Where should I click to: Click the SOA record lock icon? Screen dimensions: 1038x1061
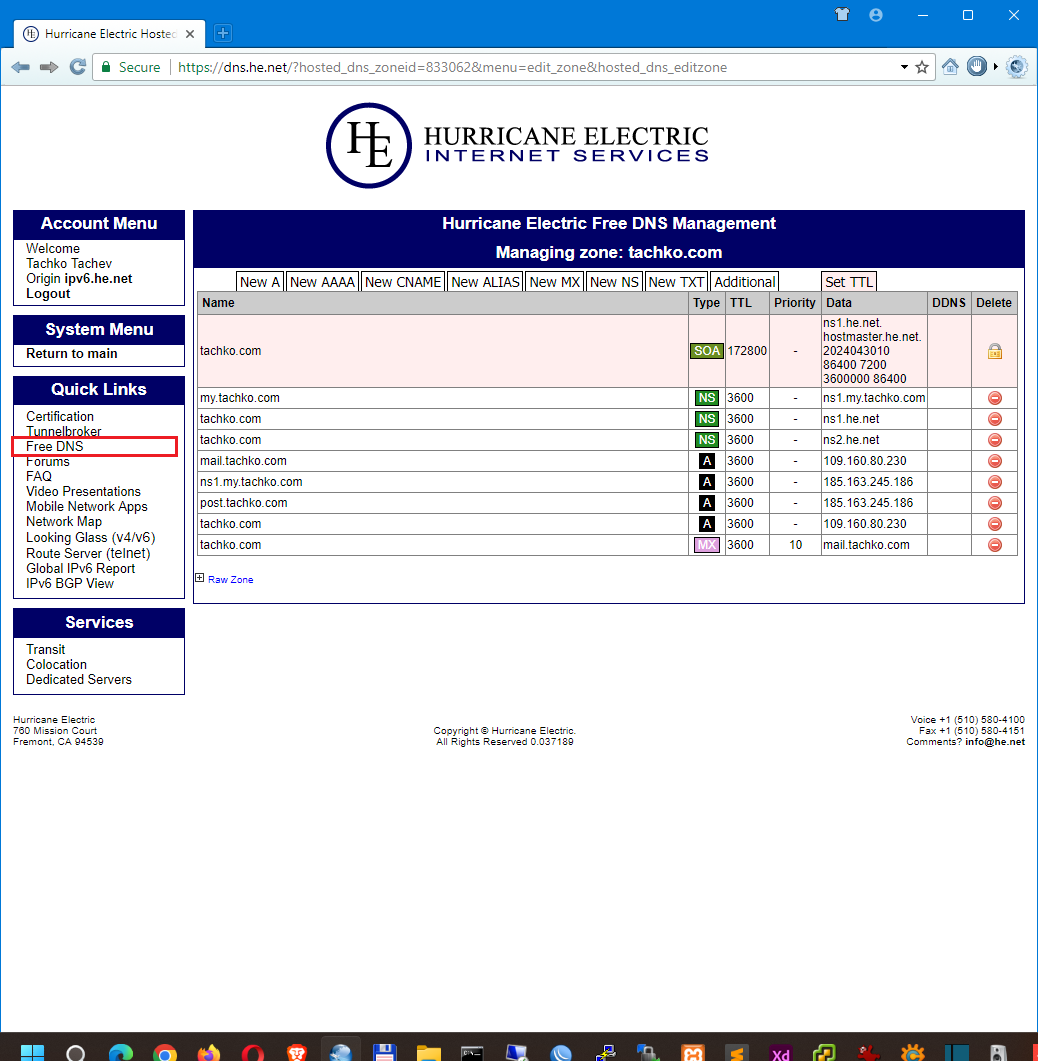[995, 351]
